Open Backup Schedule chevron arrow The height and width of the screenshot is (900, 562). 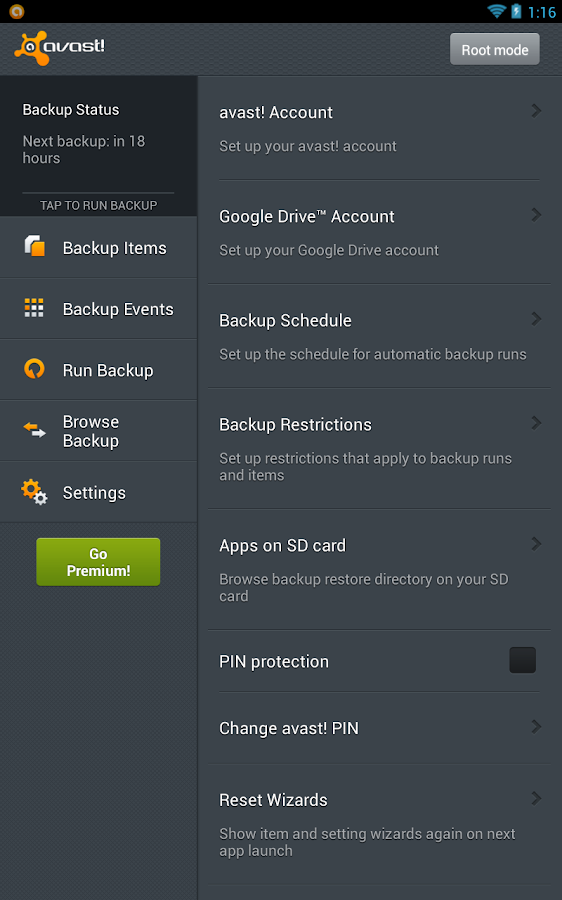[x=536, y=319]
